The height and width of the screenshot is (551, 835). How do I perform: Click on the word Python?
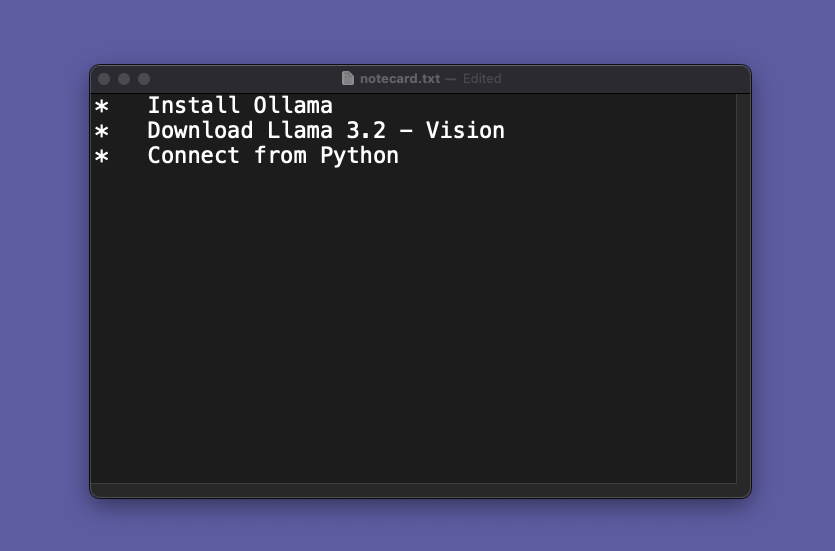(359, 155)
